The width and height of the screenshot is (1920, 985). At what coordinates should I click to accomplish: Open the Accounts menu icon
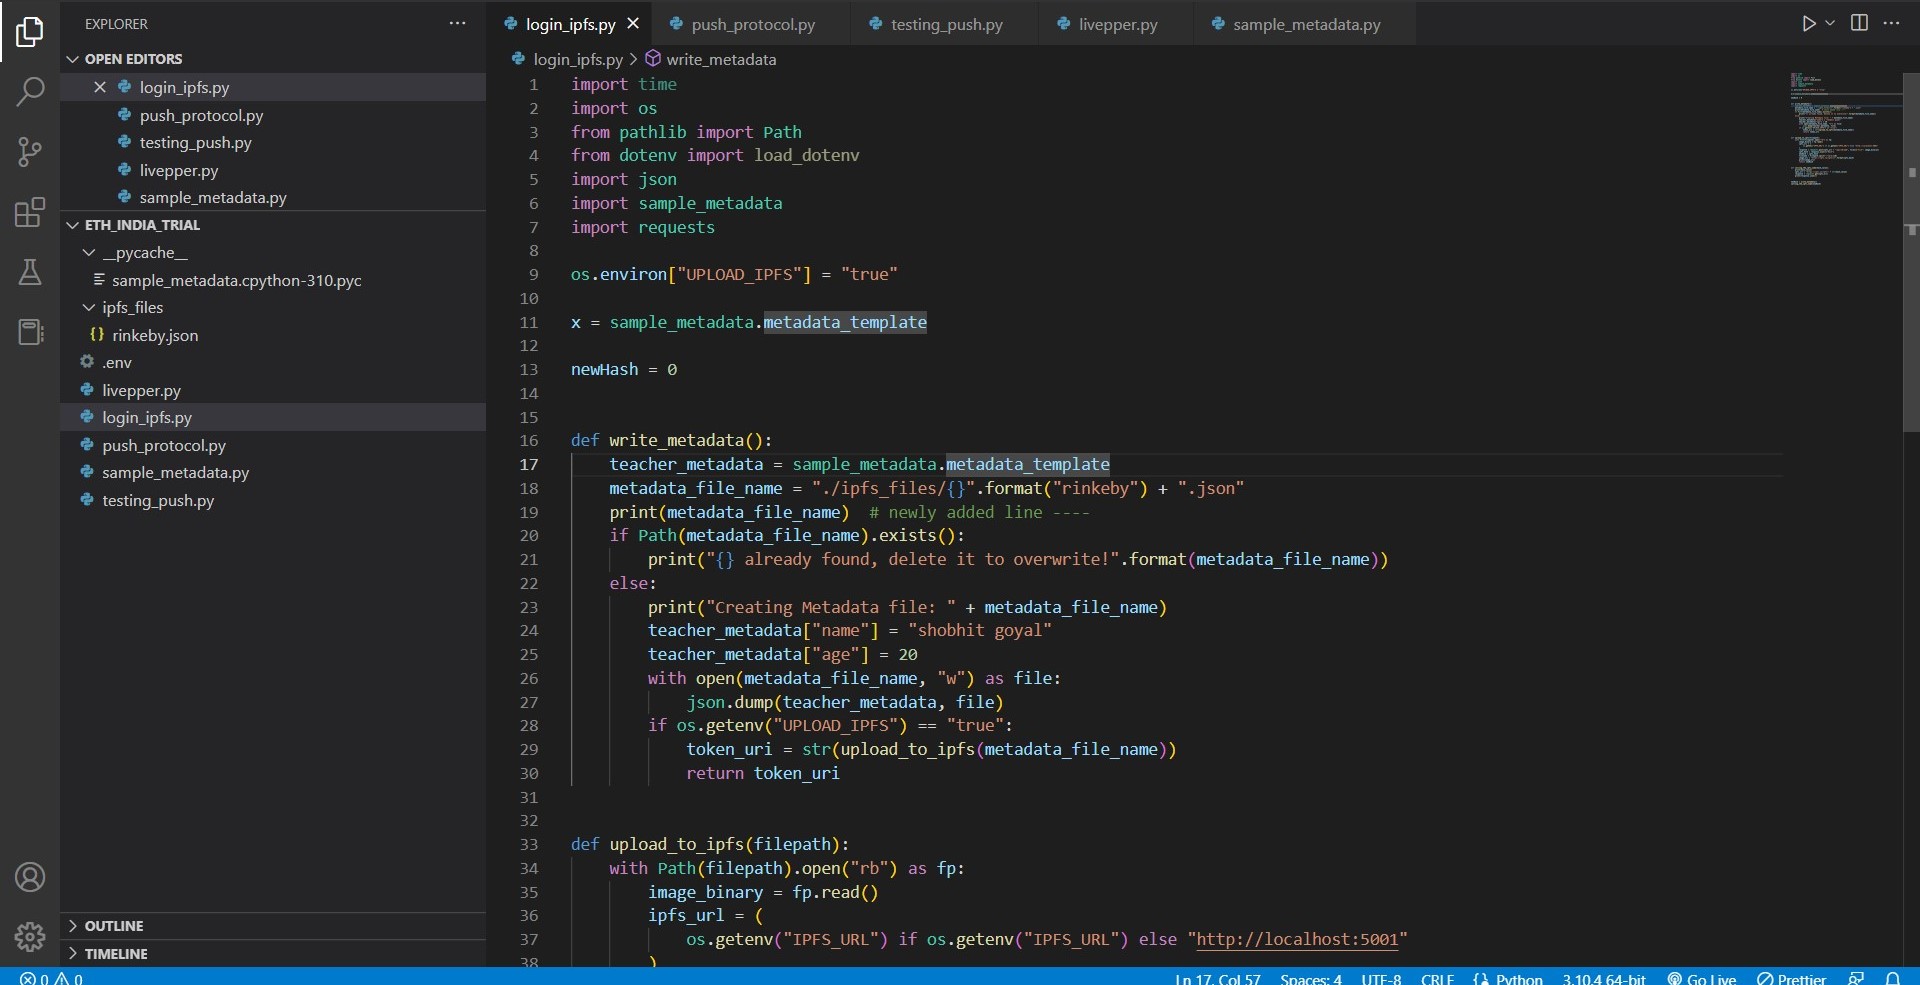click(30, 877)
